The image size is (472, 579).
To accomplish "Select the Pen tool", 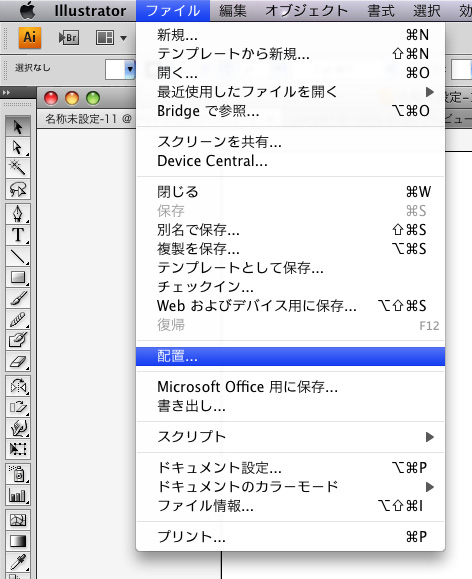I will [18, 213].
